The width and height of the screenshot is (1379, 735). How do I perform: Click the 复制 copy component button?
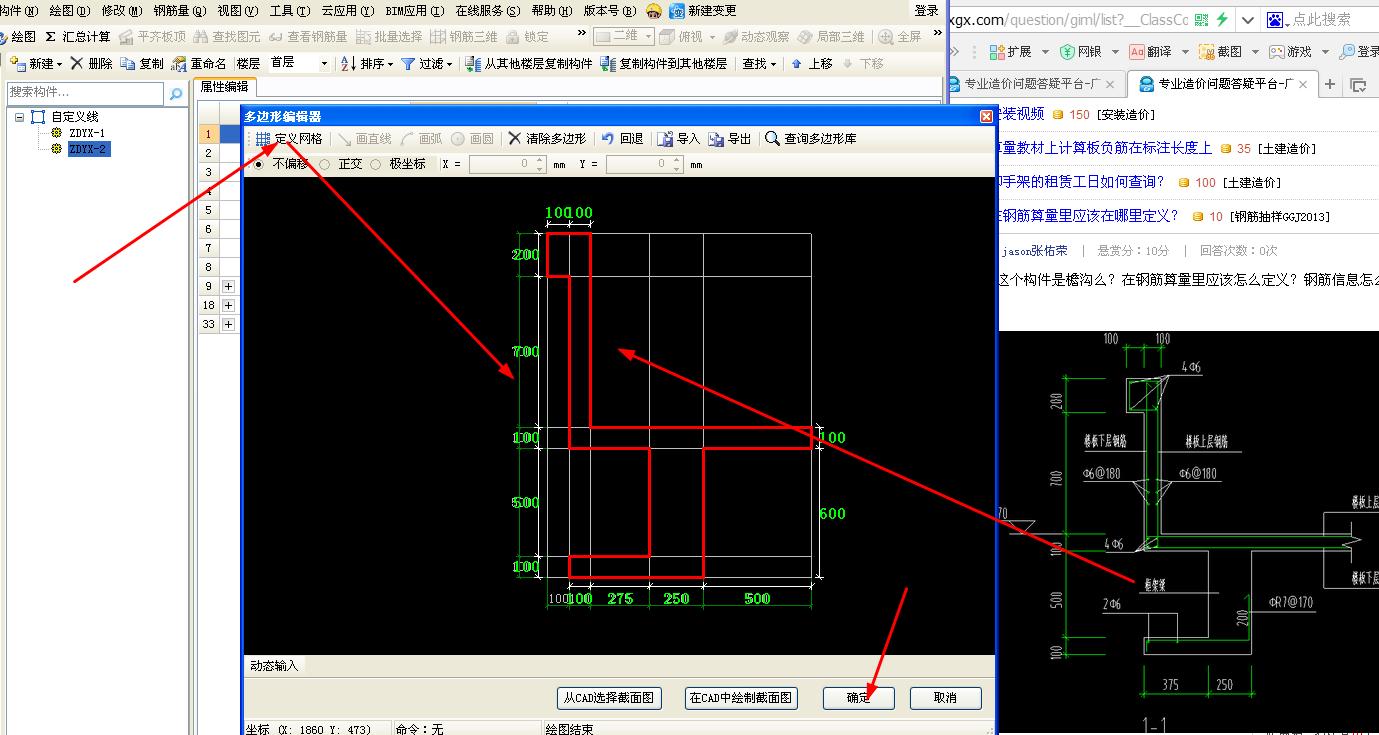click(142, 63)
